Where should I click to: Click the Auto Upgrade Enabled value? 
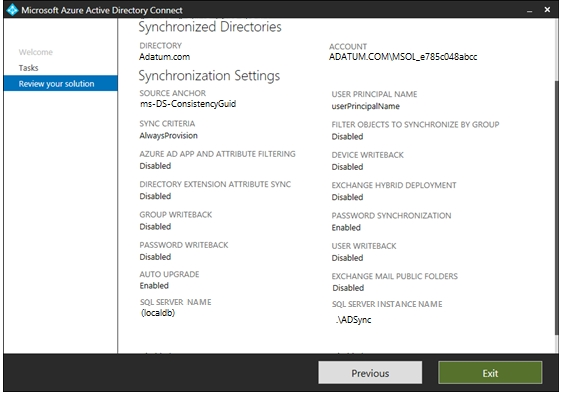154,285
